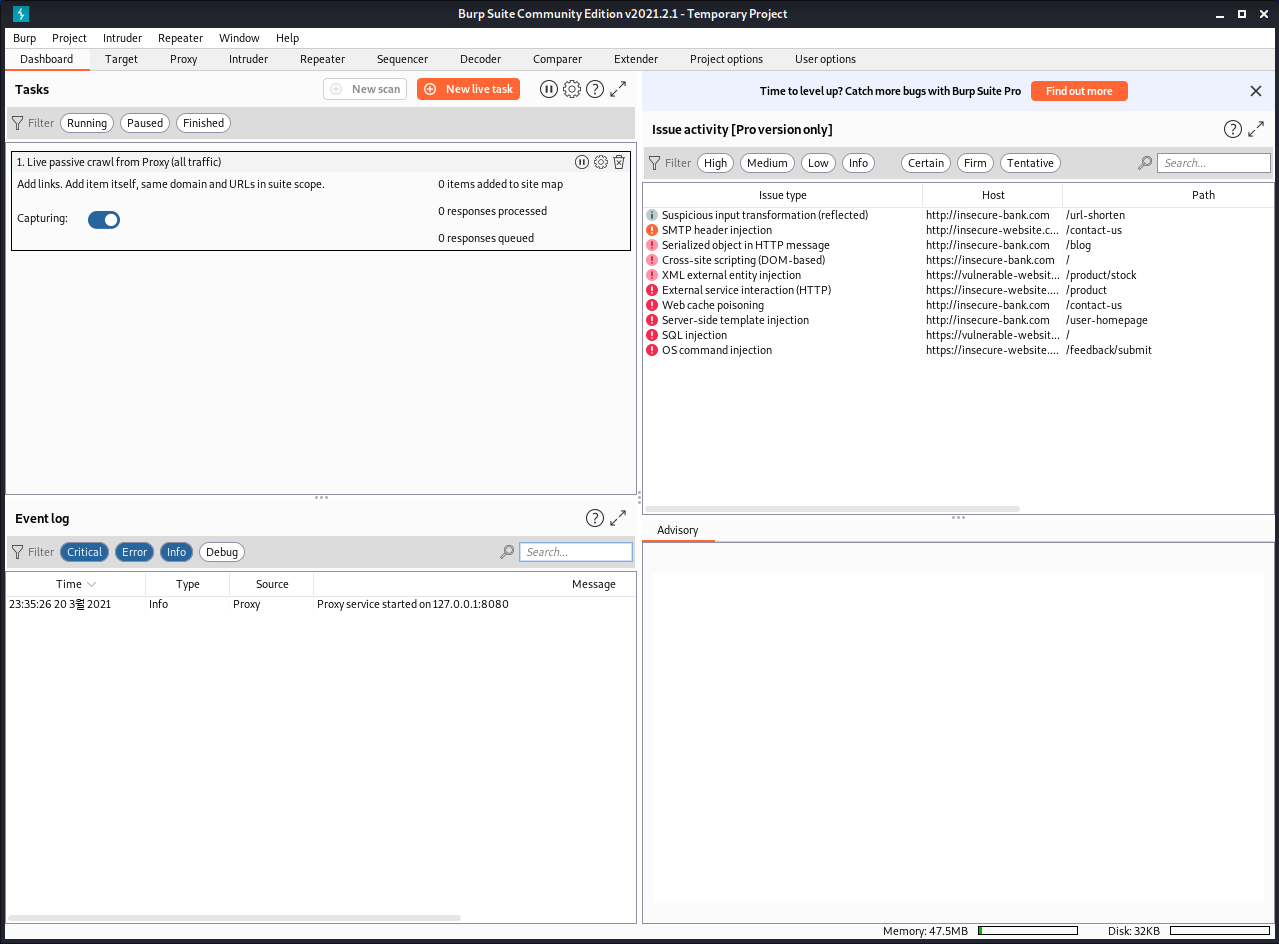This screenshot has width=1279, height=944.
Task: Delete the live passive crawl task
Action: (619, 162)
